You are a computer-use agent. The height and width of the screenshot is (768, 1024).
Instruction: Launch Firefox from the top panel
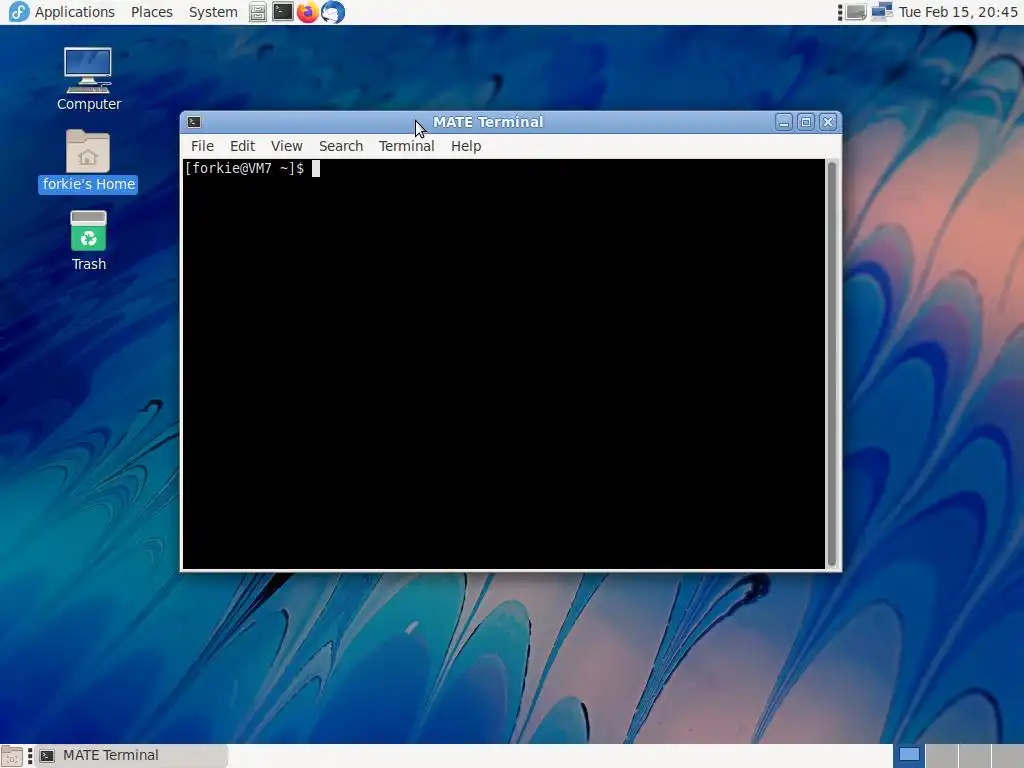(x=307, y=12)
